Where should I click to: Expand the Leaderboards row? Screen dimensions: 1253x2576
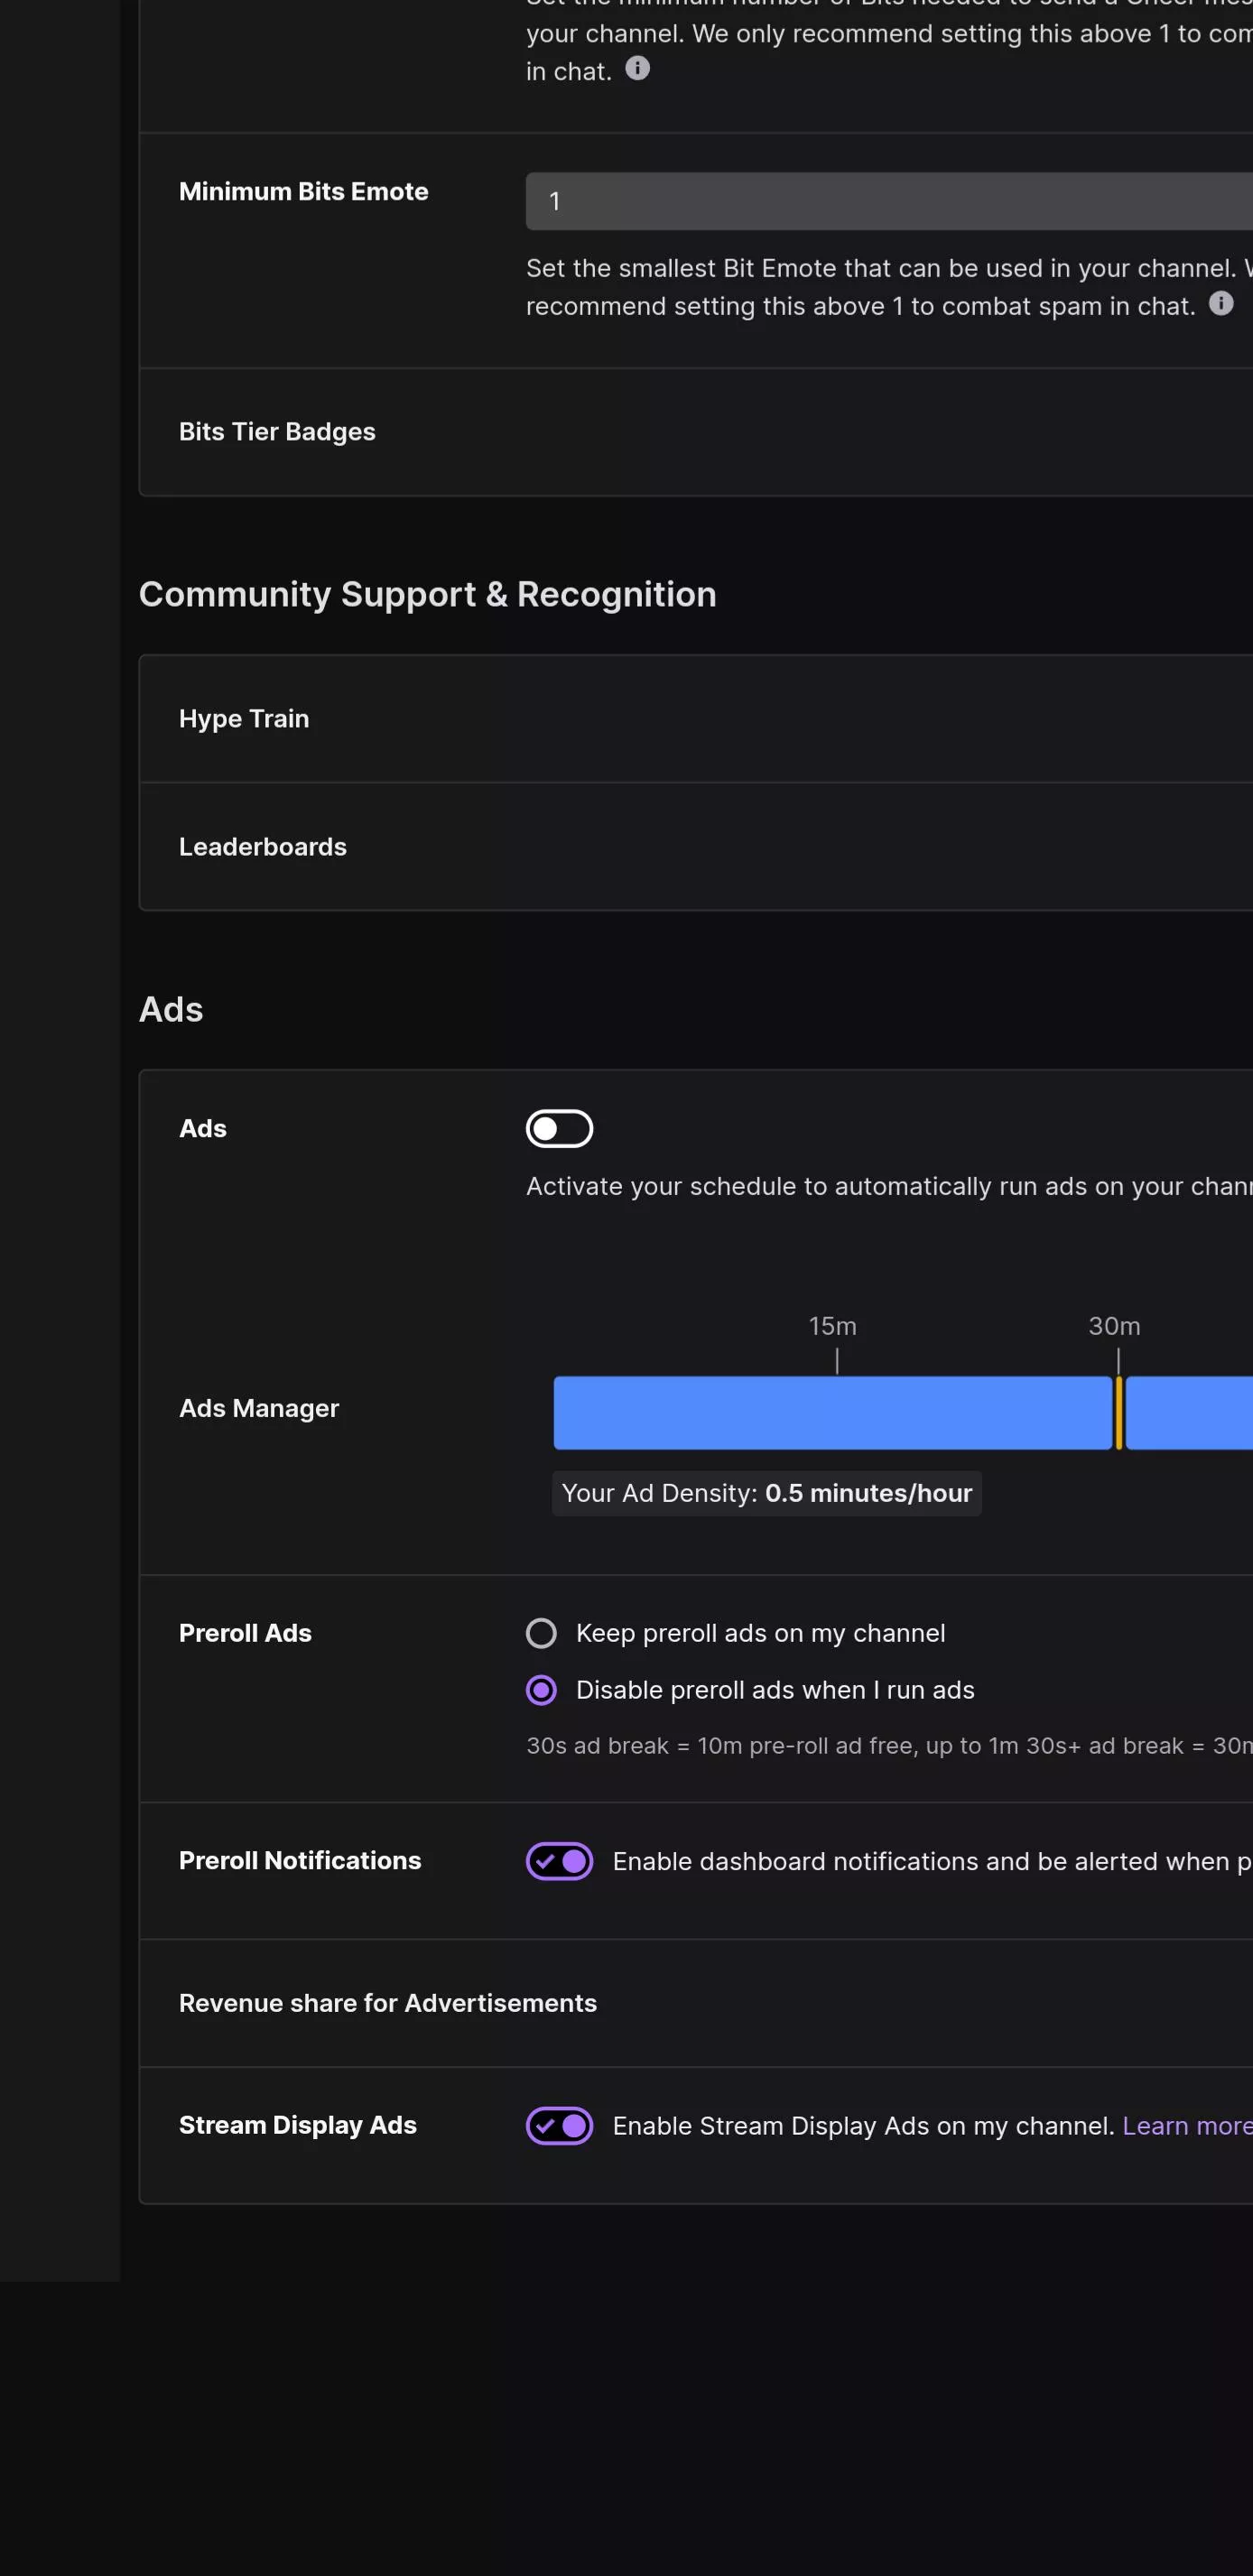pyautogui.click(x=696, y=847)
